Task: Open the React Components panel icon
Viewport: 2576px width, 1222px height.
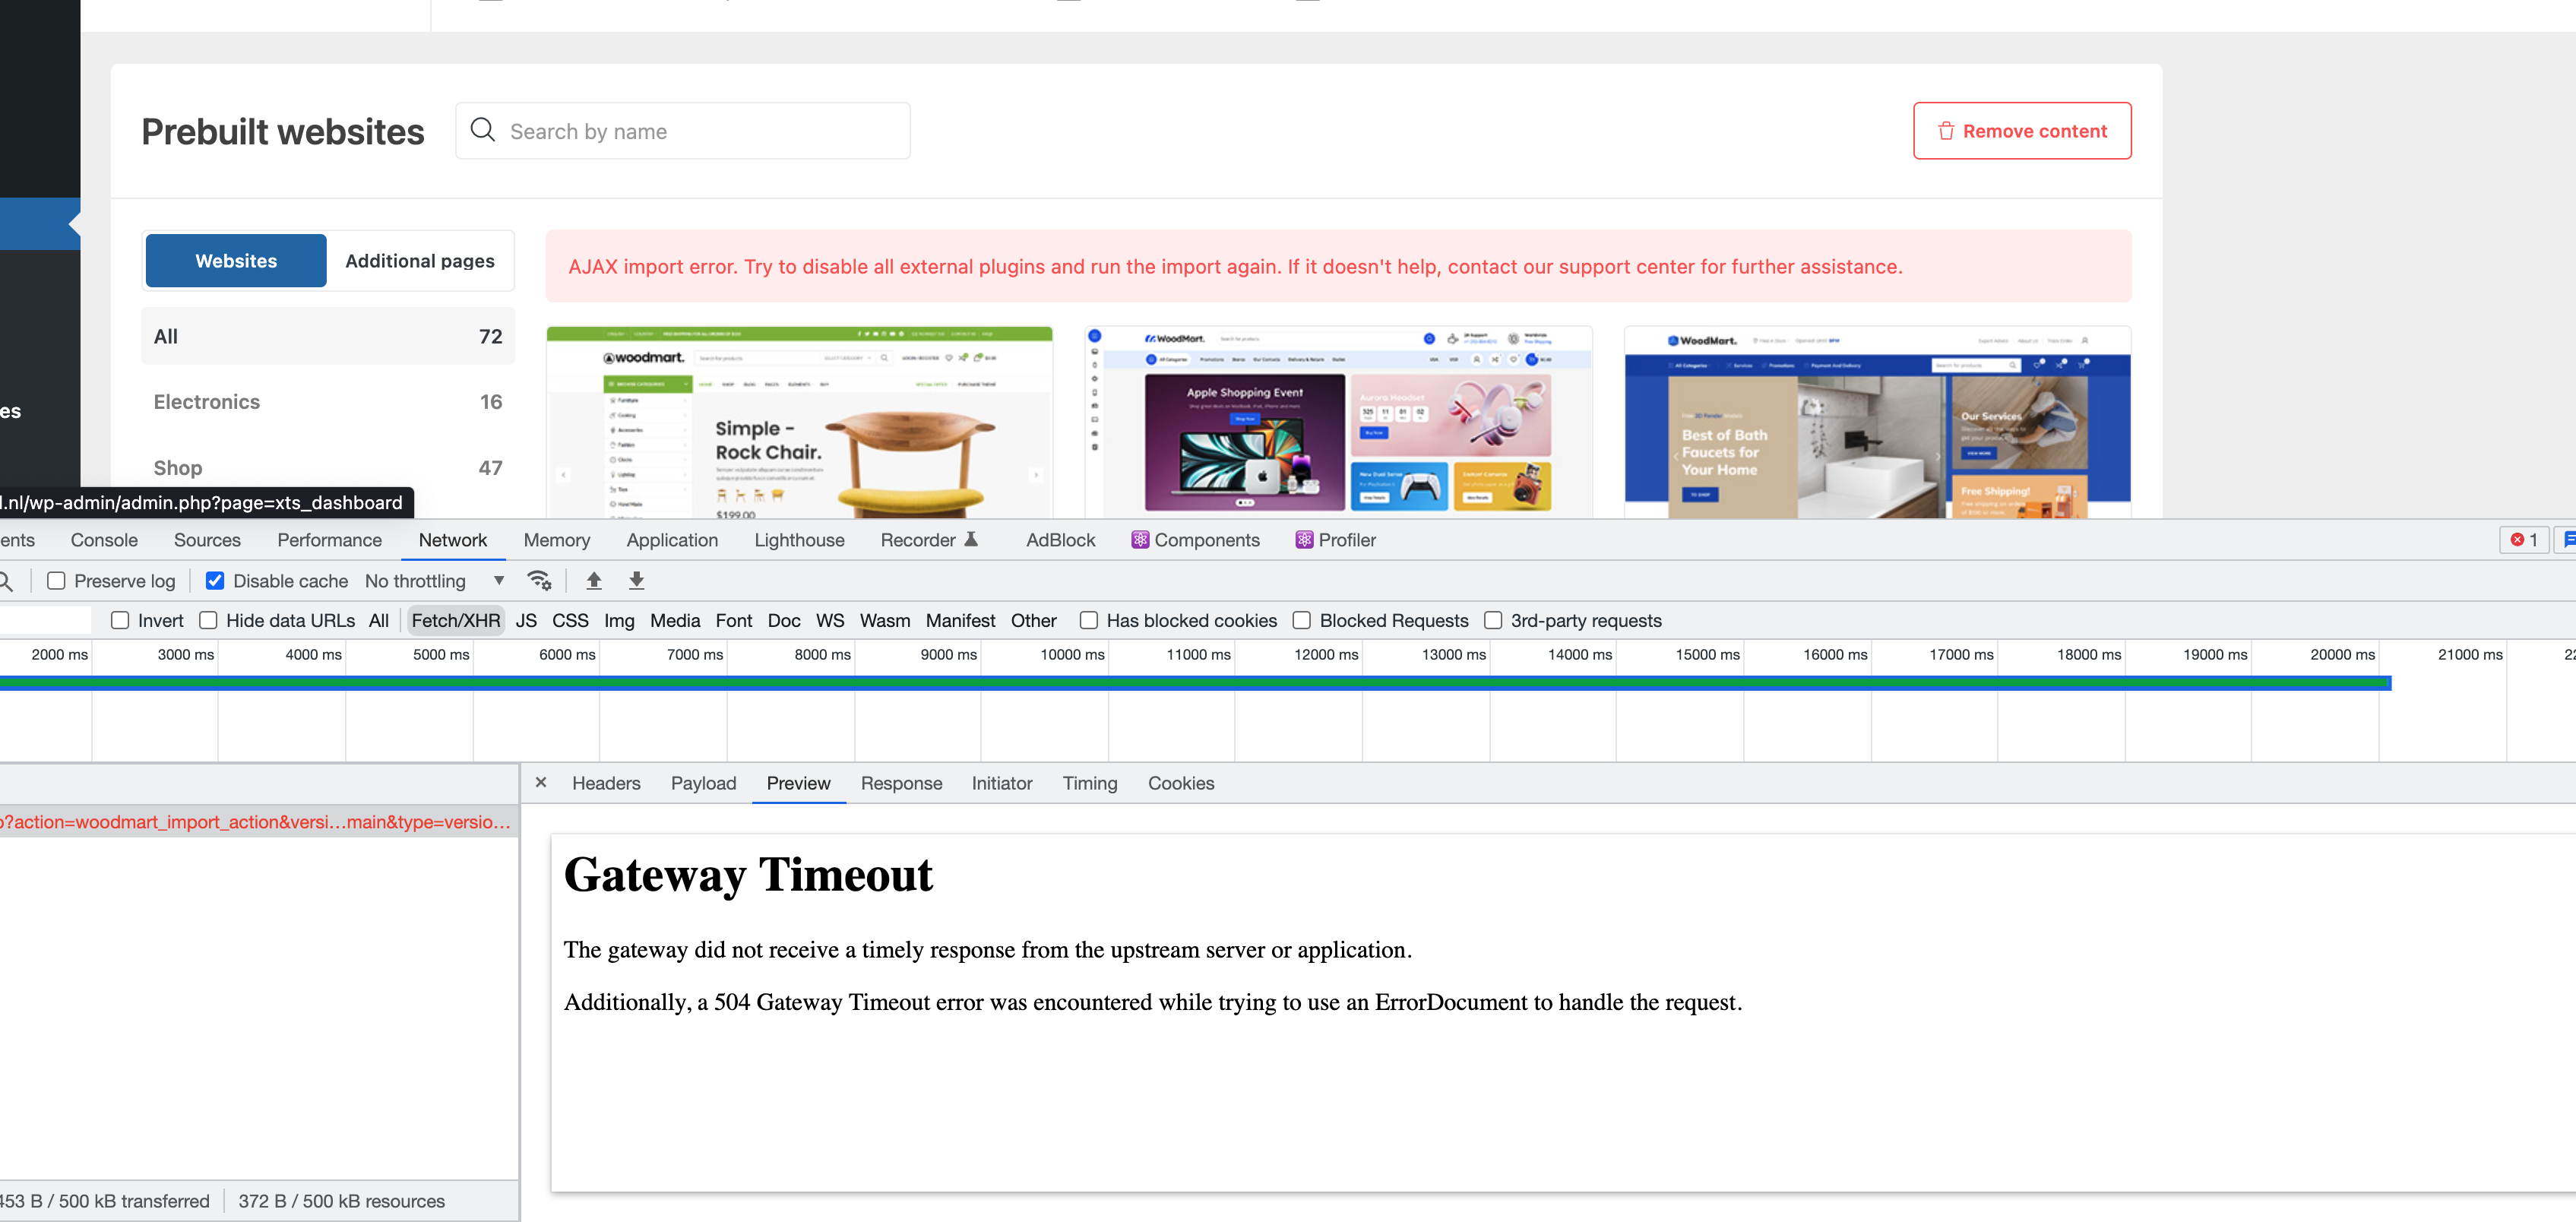Action: (x=1140, y=540)
